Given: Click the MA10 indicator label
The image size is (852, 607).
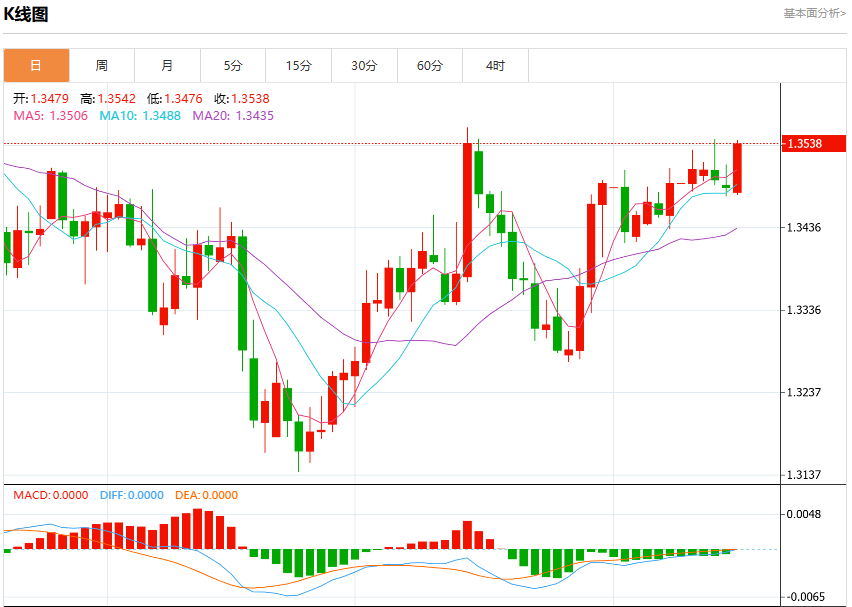Looking at the screenshot, I should tap(140, 116).
